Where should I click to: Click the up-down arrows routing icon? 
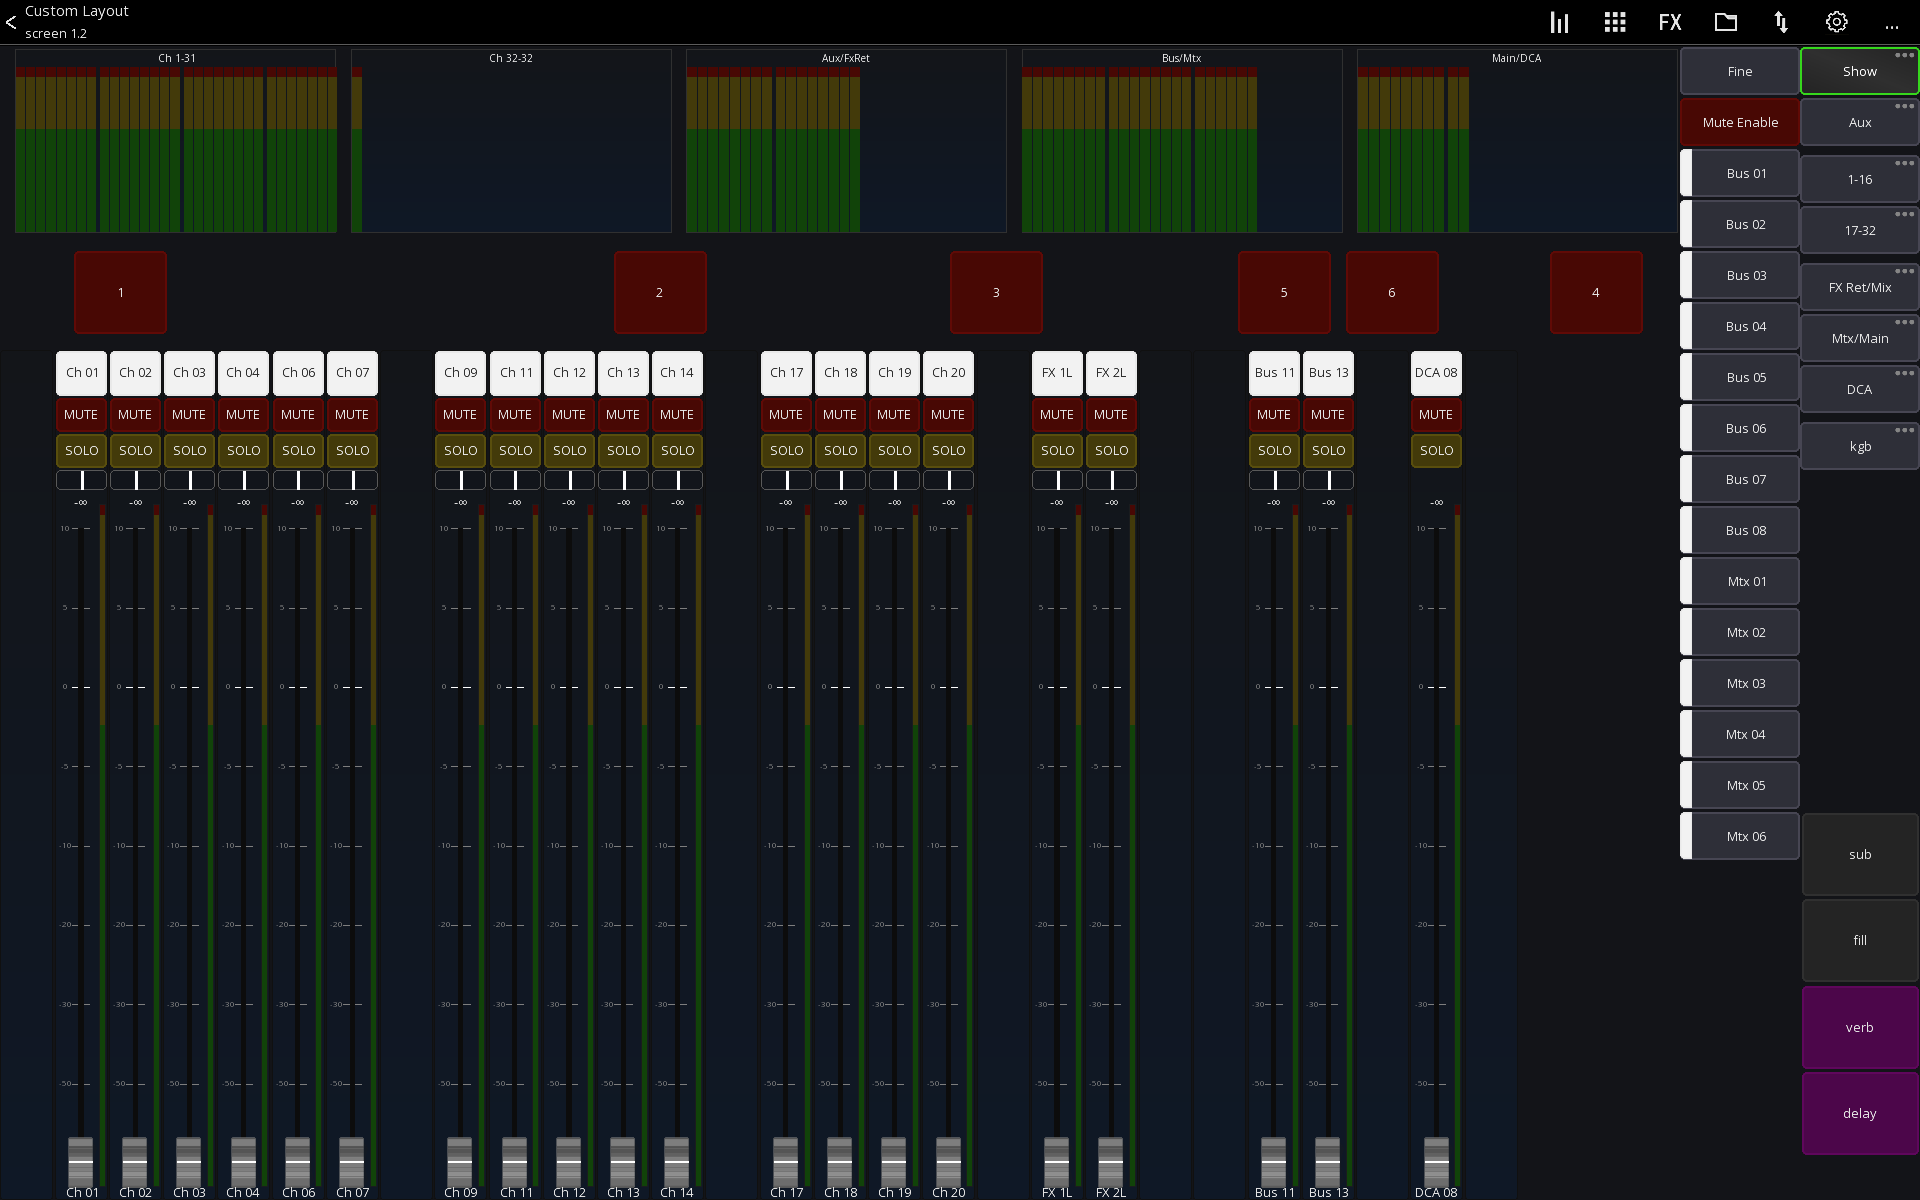(x=1781, y=22)
